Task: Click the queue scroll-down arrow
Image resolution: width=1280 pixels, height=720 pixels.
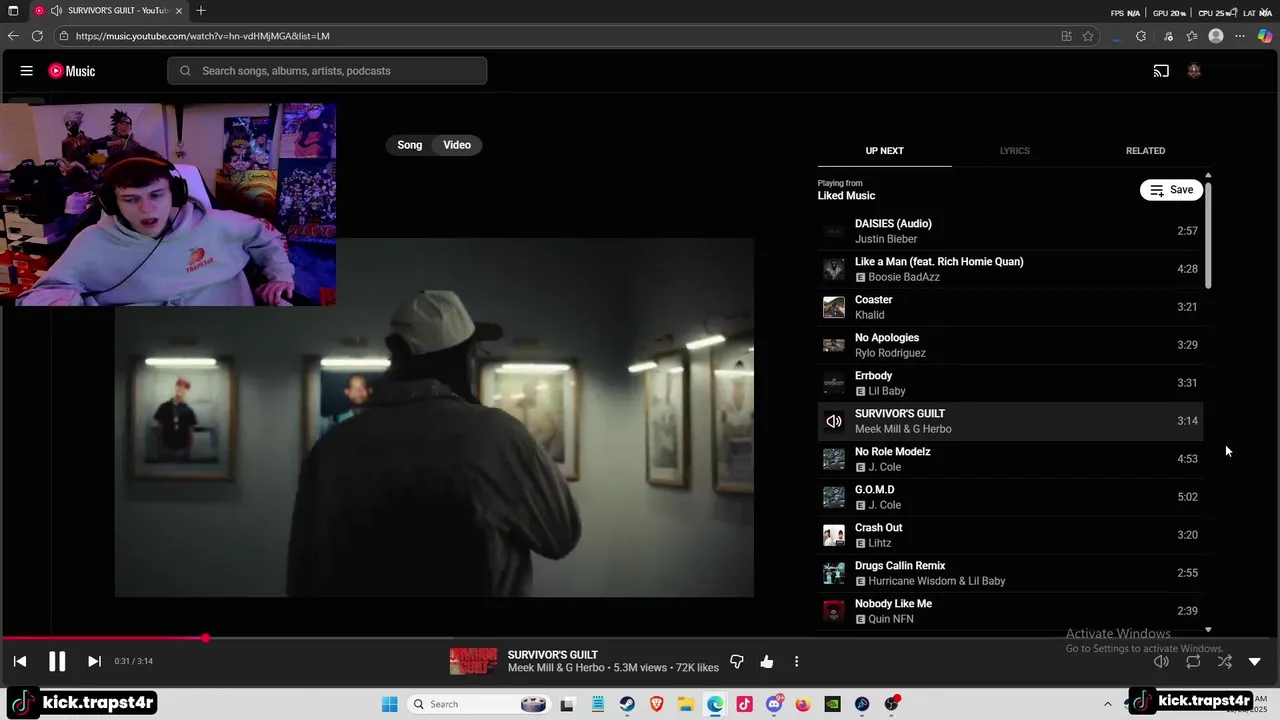Action: [1208, 630]
